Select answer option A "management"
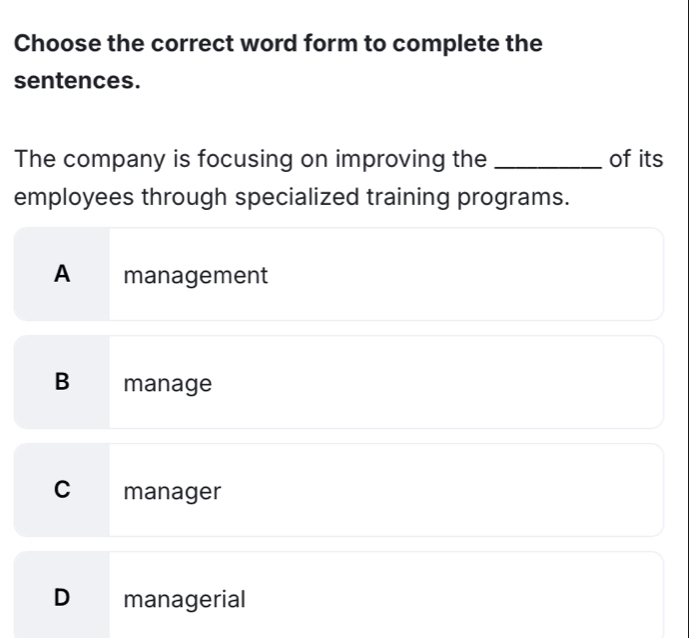 point(338,275)
